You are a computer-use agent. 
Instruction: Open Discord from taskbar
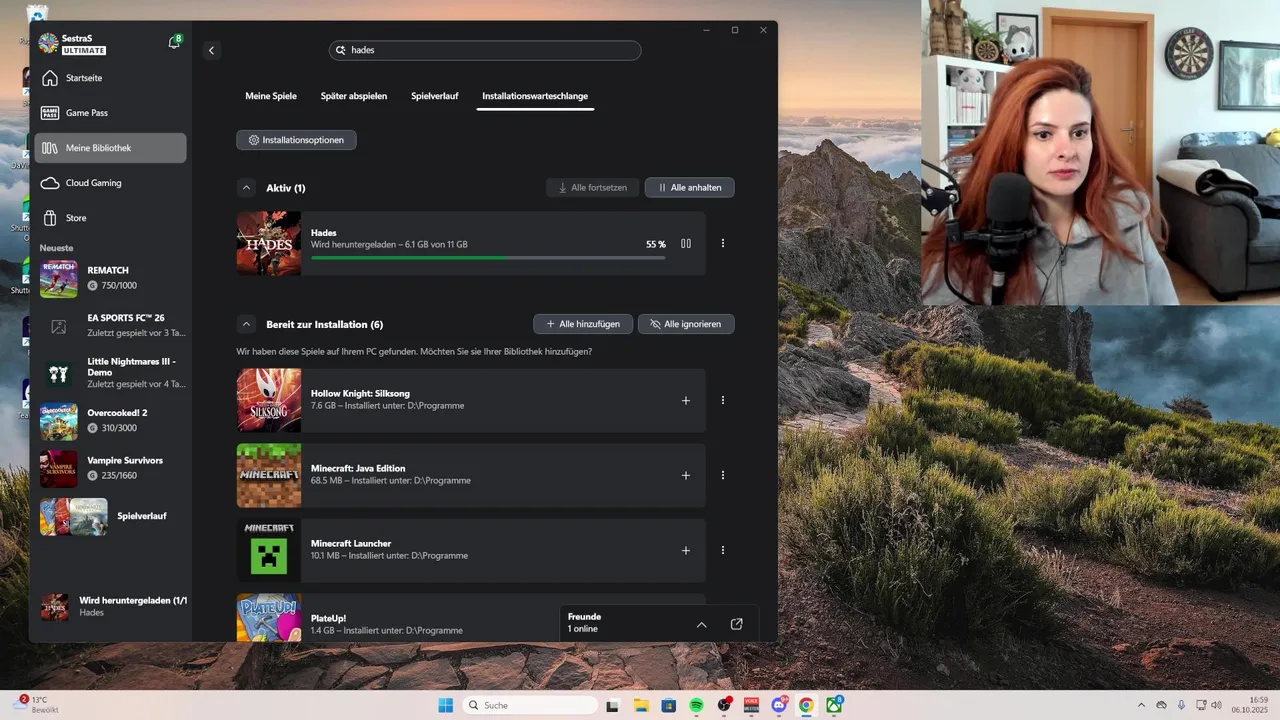[779, 705]
